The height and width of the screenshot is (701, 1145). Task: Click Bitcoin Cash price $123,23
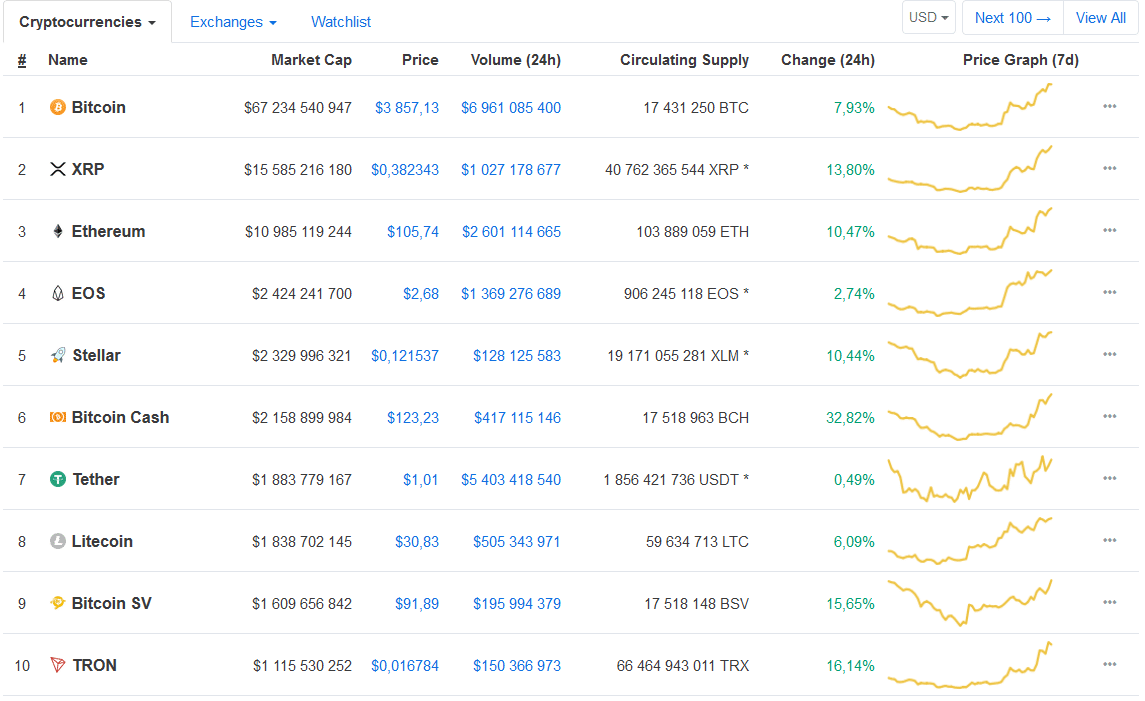click(413, 418)
